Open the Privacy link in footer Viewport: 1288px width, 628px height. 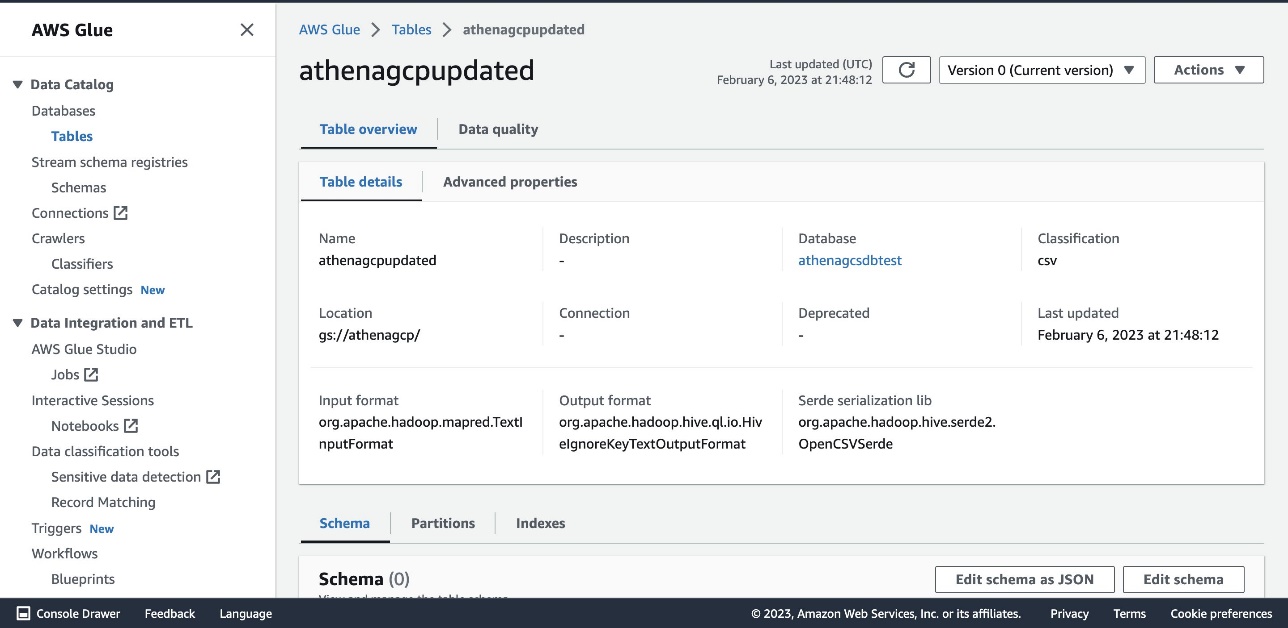(x=1069, y=614)
